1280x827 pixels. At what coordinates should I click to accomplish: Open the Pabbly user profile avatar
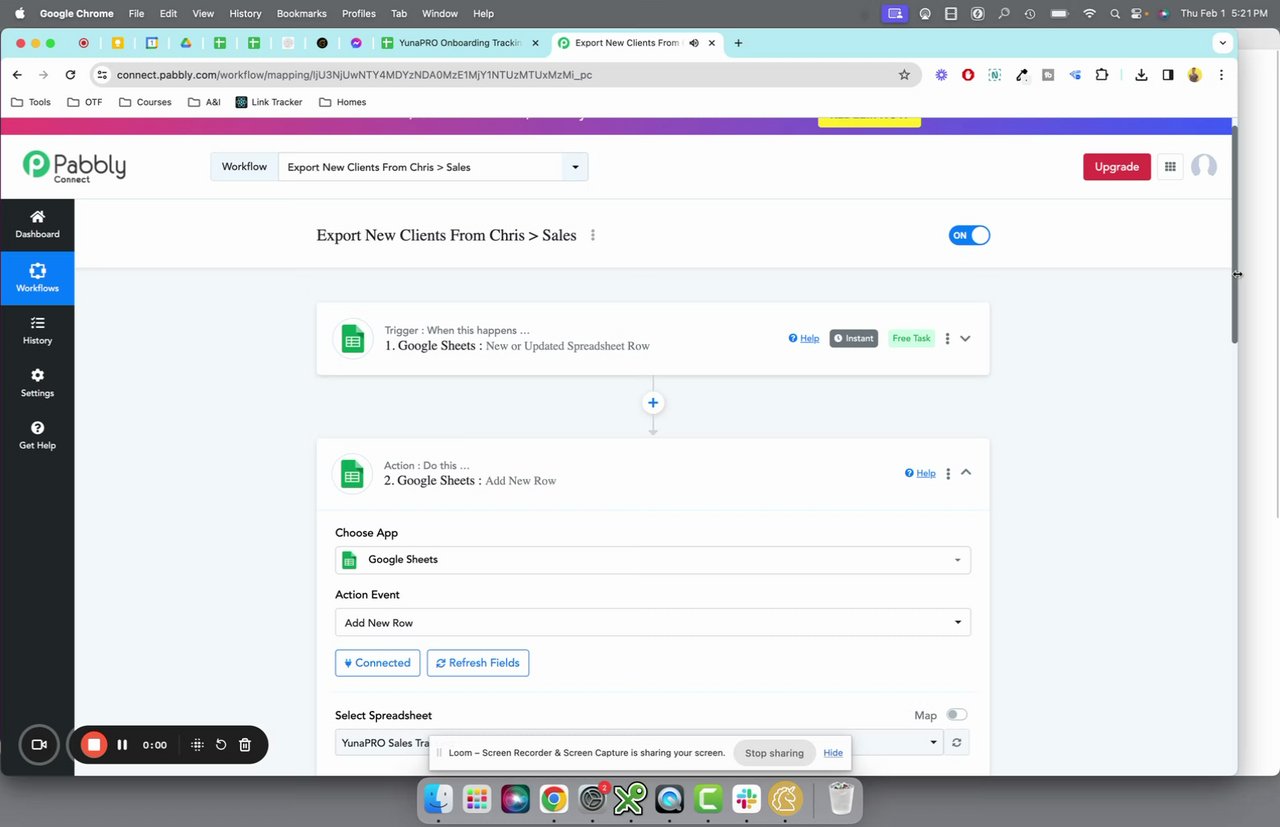click(x=1204, y=167)
